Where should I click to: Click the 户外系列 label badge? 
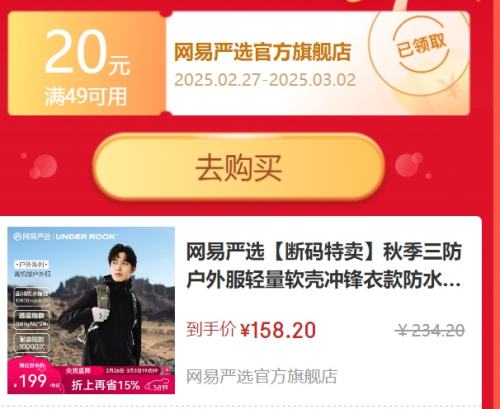pos(32,265)
